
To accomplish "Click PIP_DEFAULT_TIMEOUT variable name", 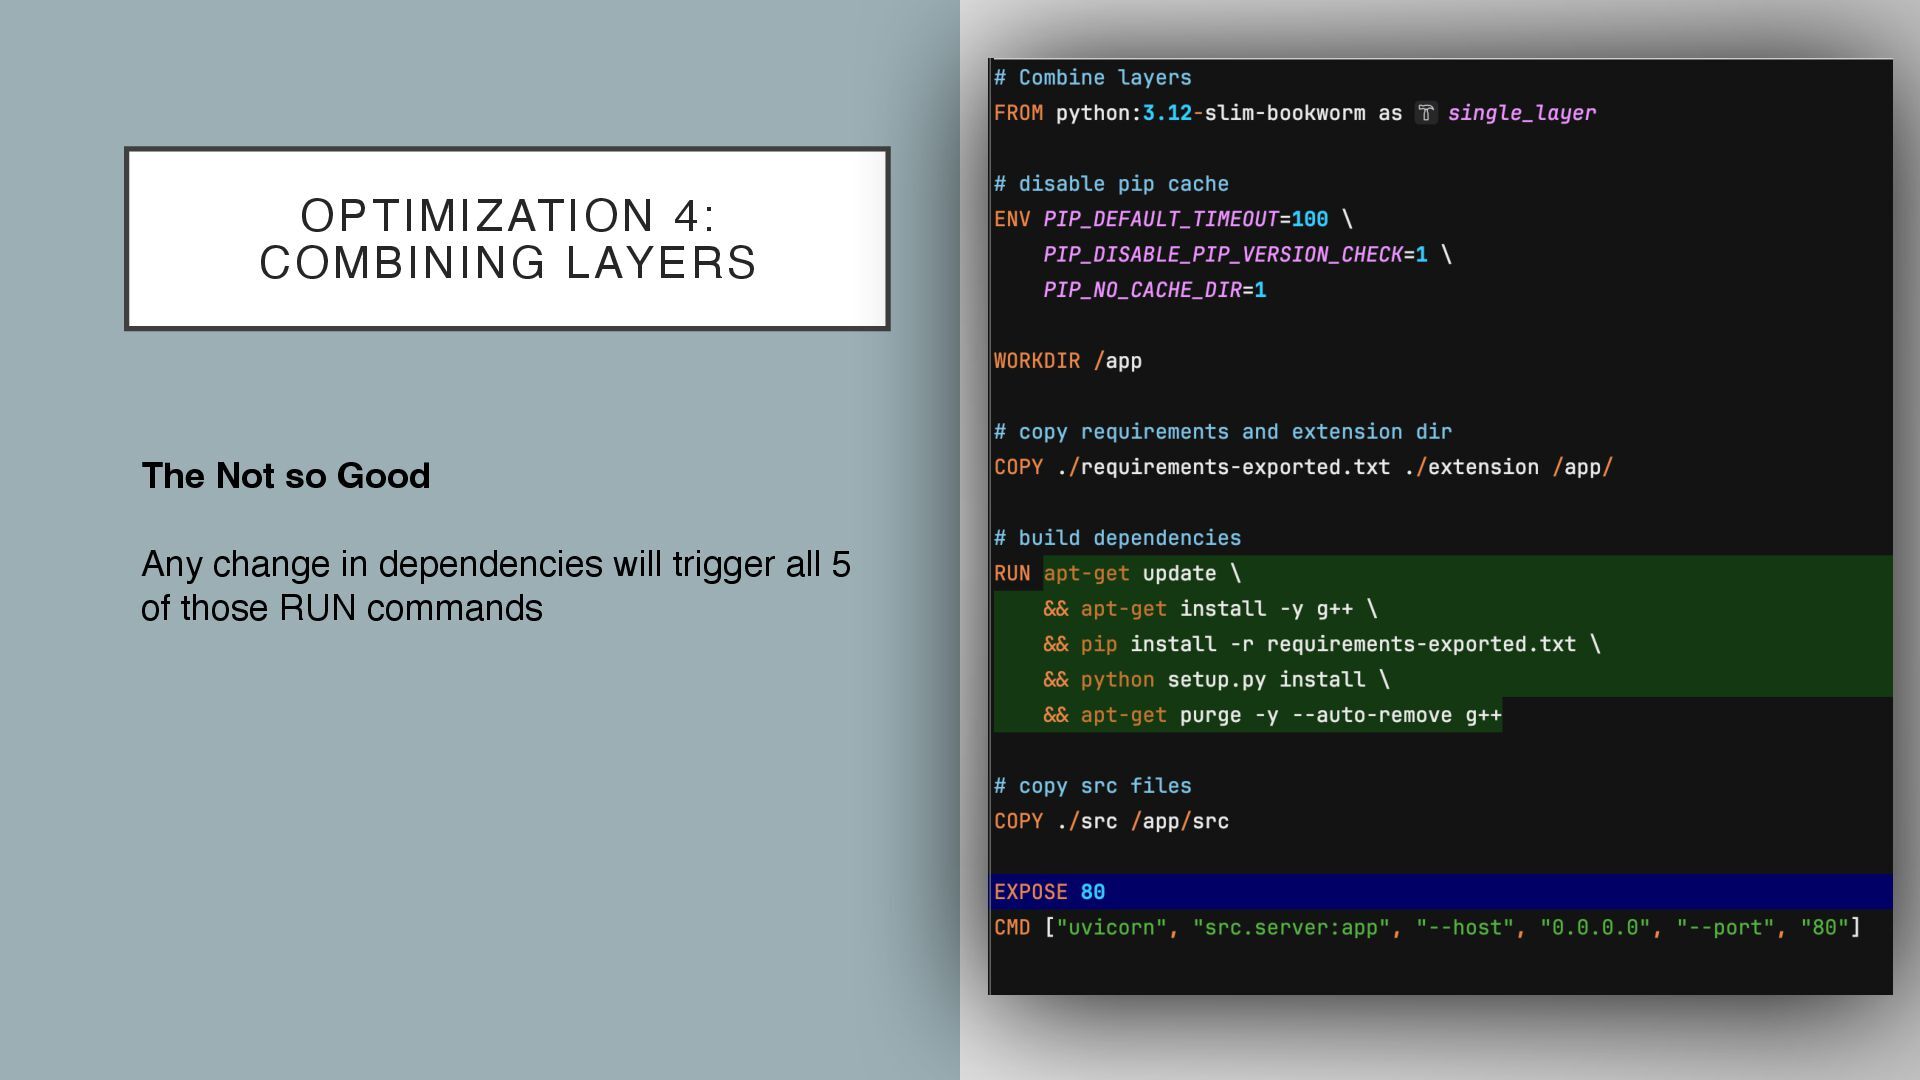I will (x=1161, y=219).
